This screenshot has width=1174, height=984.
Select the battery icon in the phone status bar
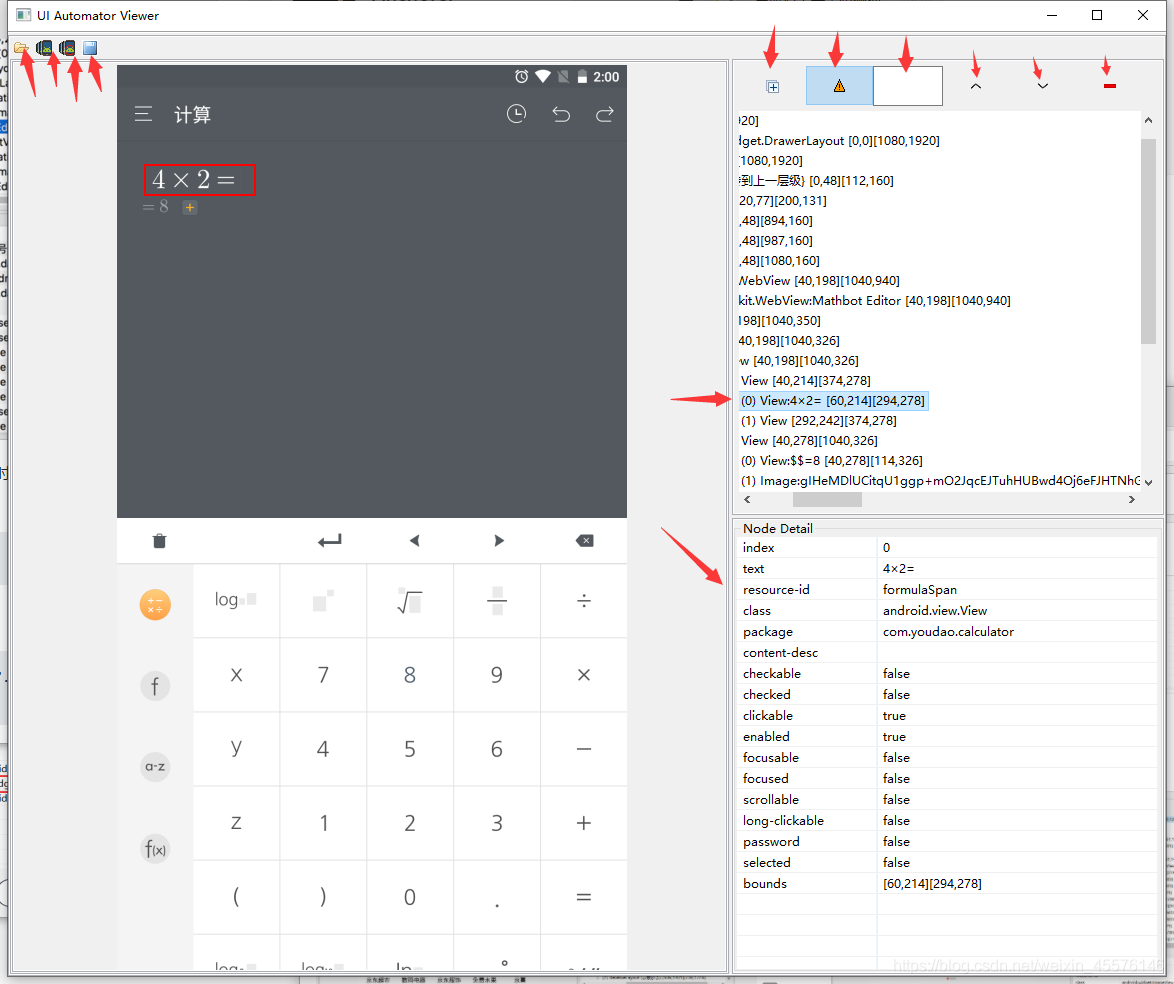[x=582, y=76]
